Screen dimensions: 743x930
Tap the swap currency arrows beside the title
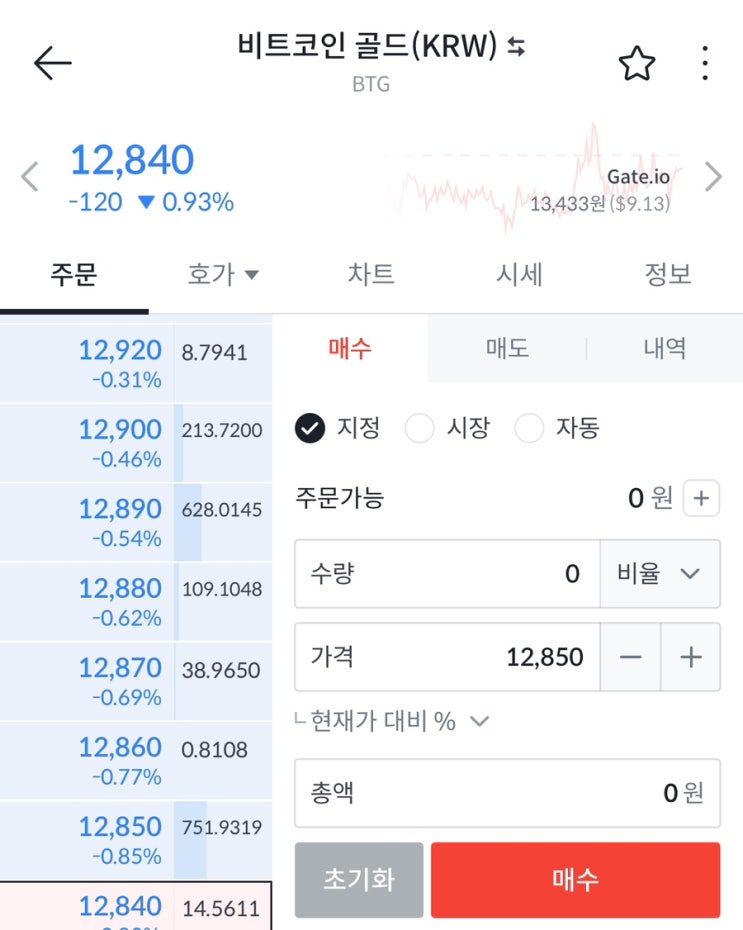tap(516, 47)
